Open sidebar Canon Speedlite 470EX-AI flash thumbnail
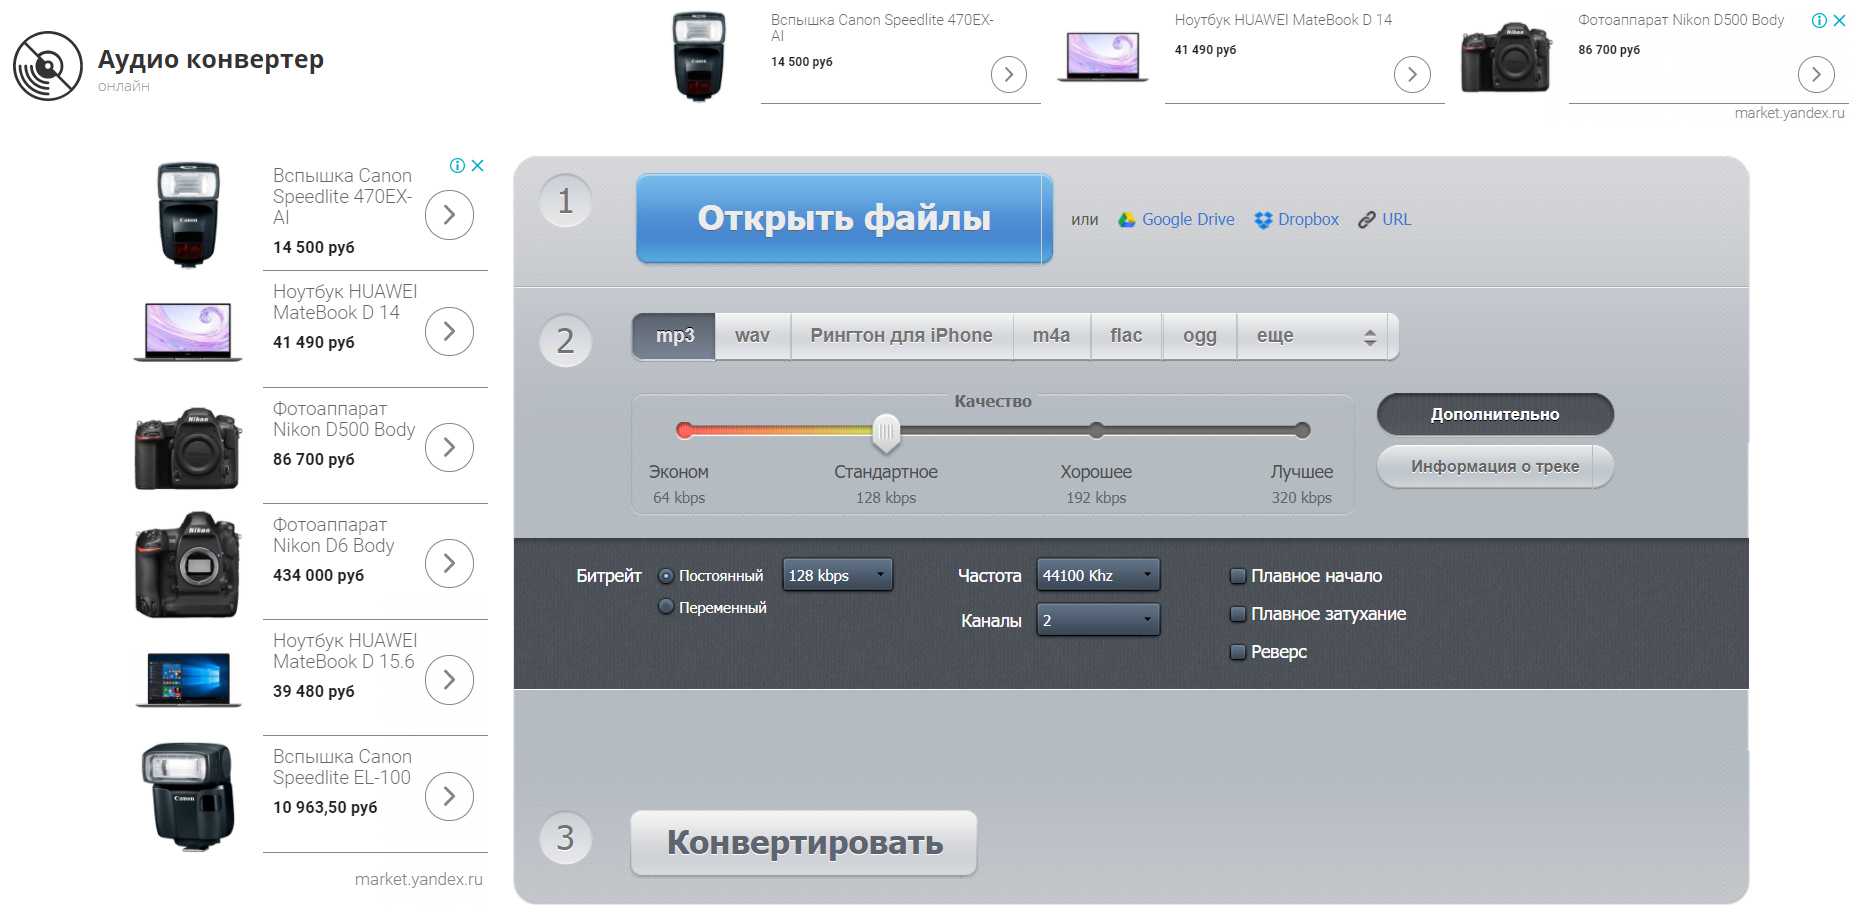Screen dimensions: 1863x924 [188, 215]
